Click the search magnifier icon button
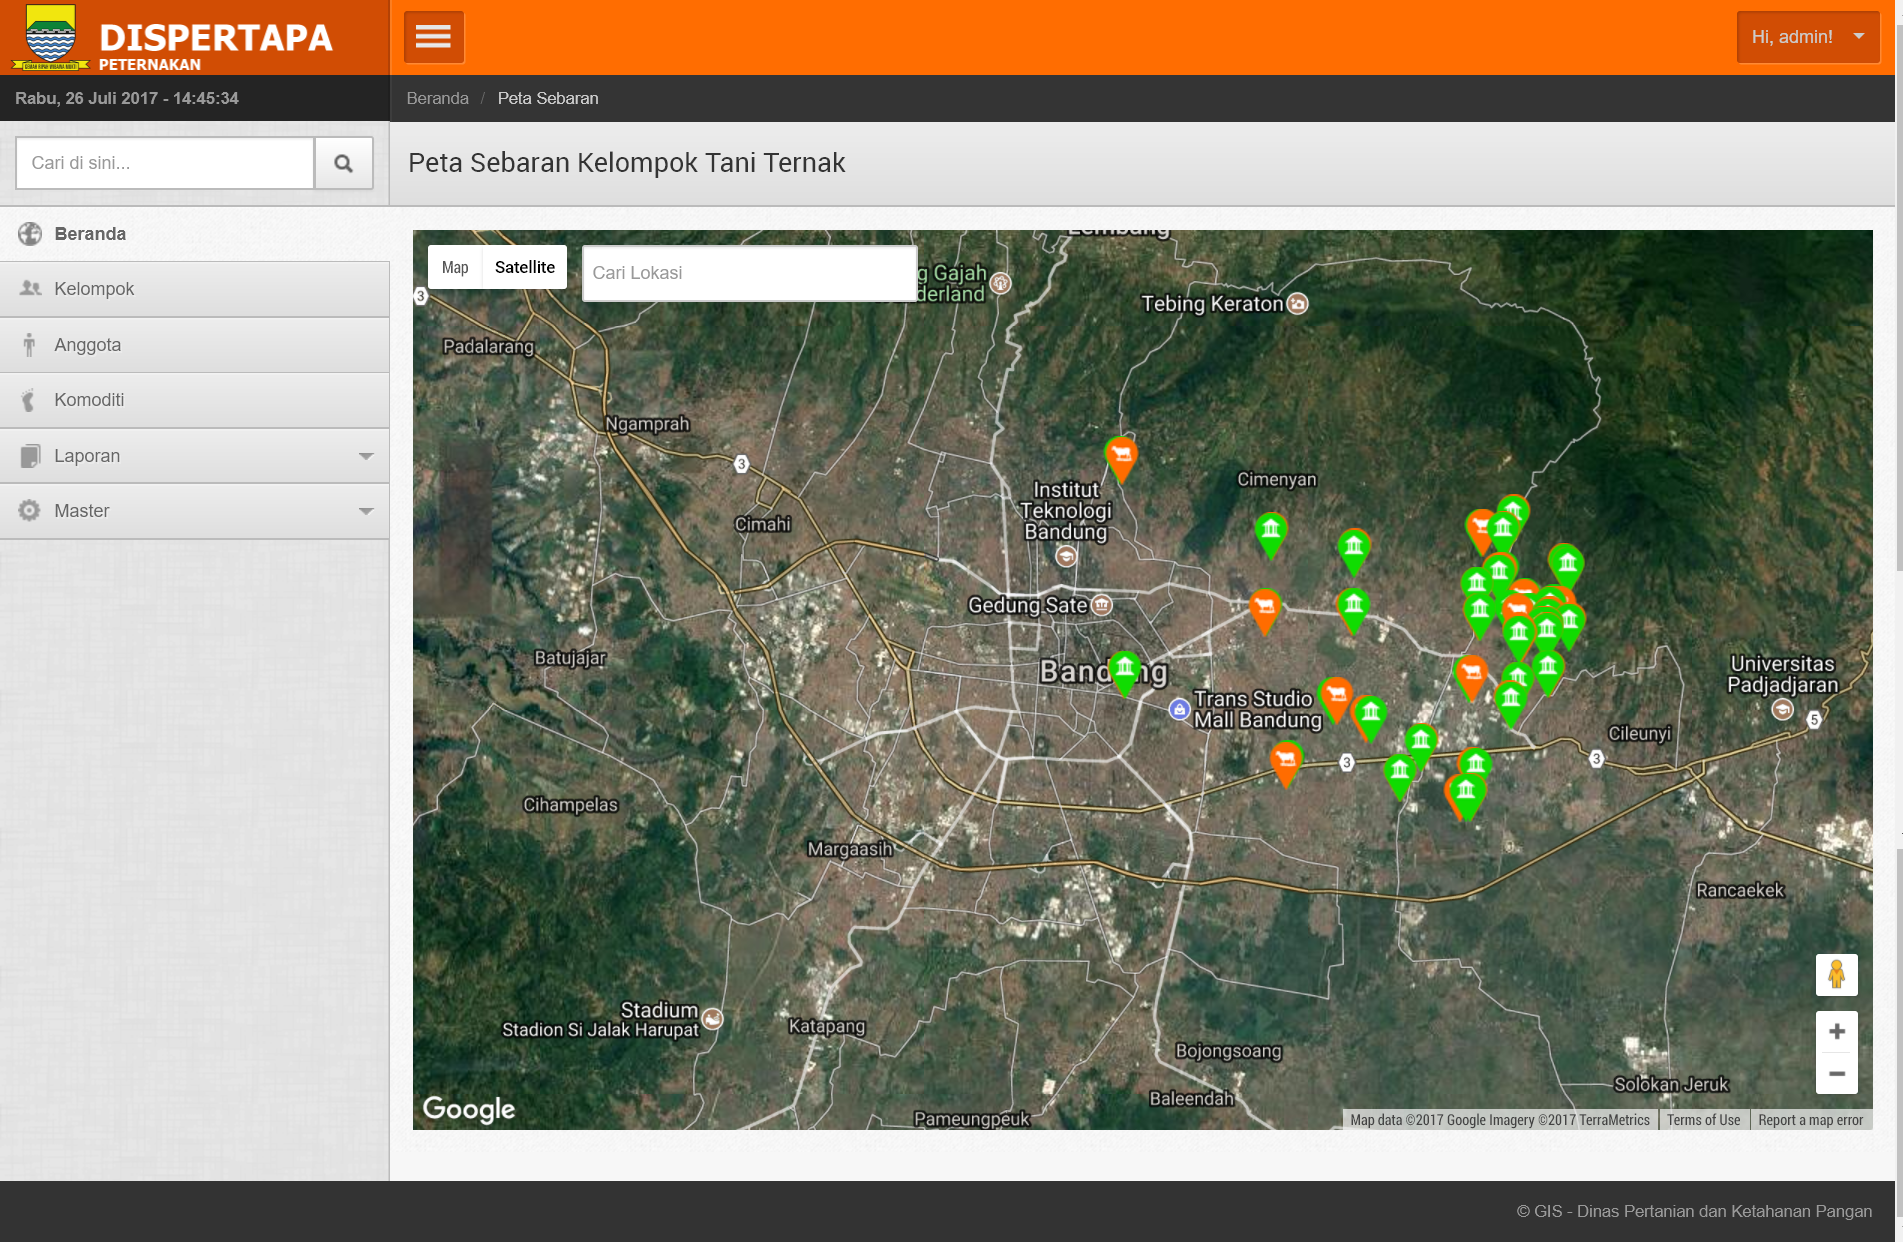Screen dimensions: 1903x1242 click(343, 163)
